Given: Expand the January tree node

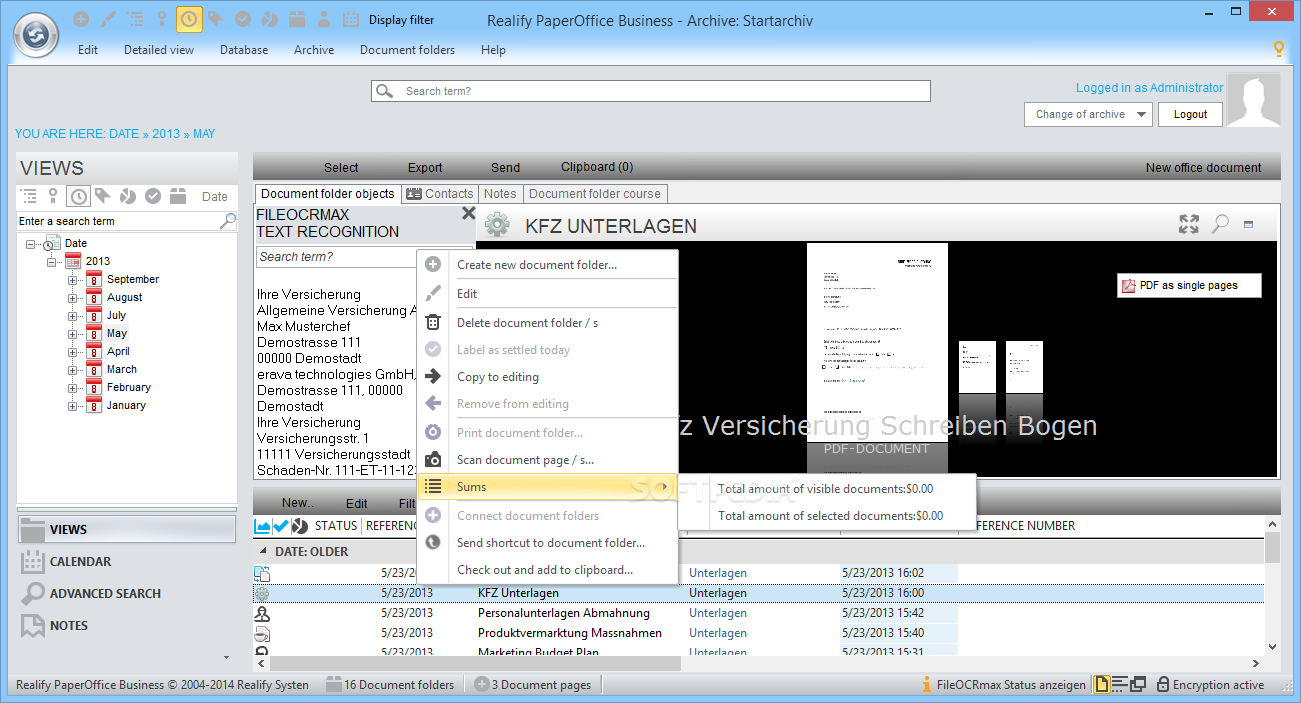Looking at the screenshot, I should 73,406.
